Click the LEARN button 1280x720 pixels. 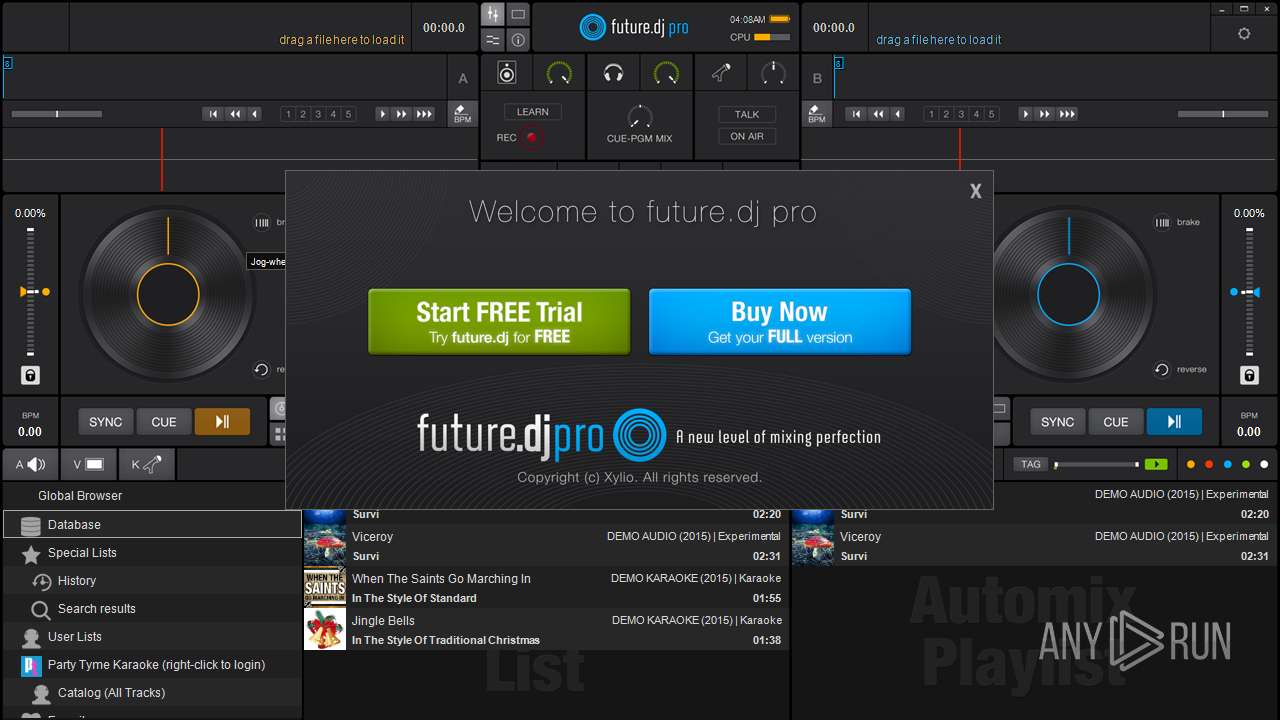[x=532, y=112]
